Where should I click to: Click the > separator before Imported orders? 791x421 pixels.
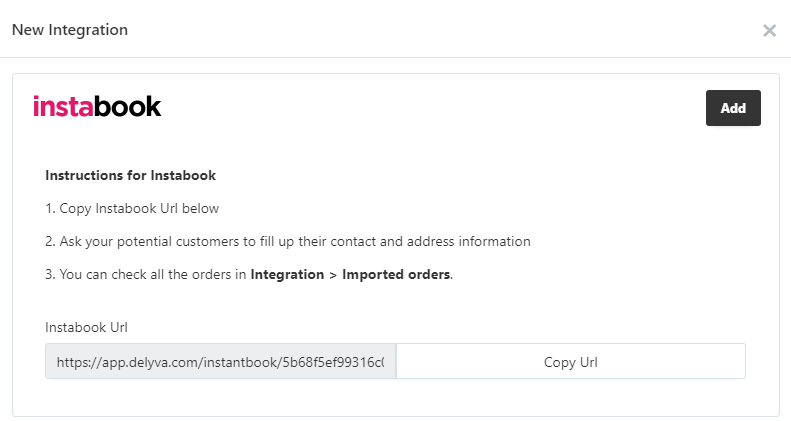333,275
